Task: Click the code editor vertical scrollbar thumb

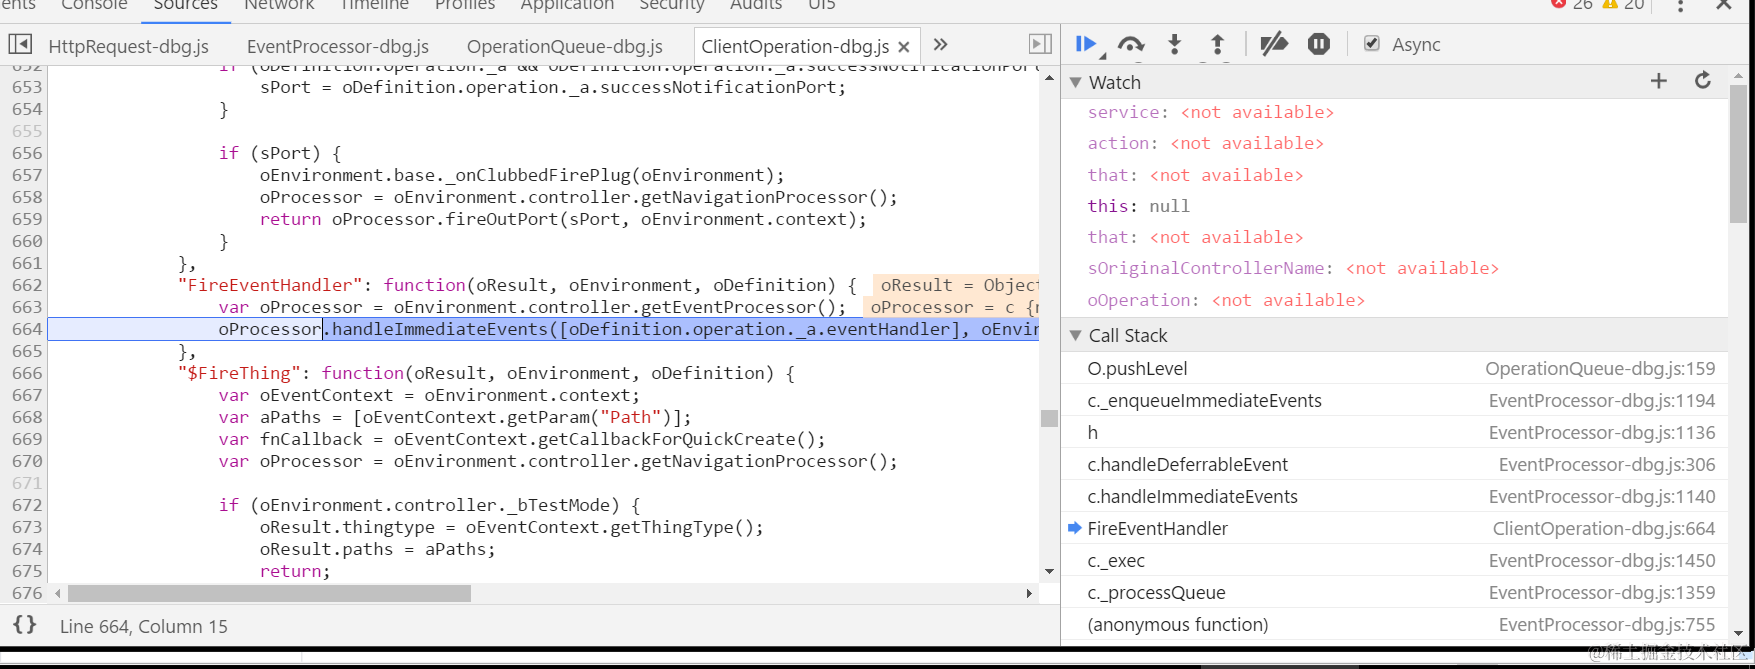Action: pyautogui.click(x=1049, y=418)
